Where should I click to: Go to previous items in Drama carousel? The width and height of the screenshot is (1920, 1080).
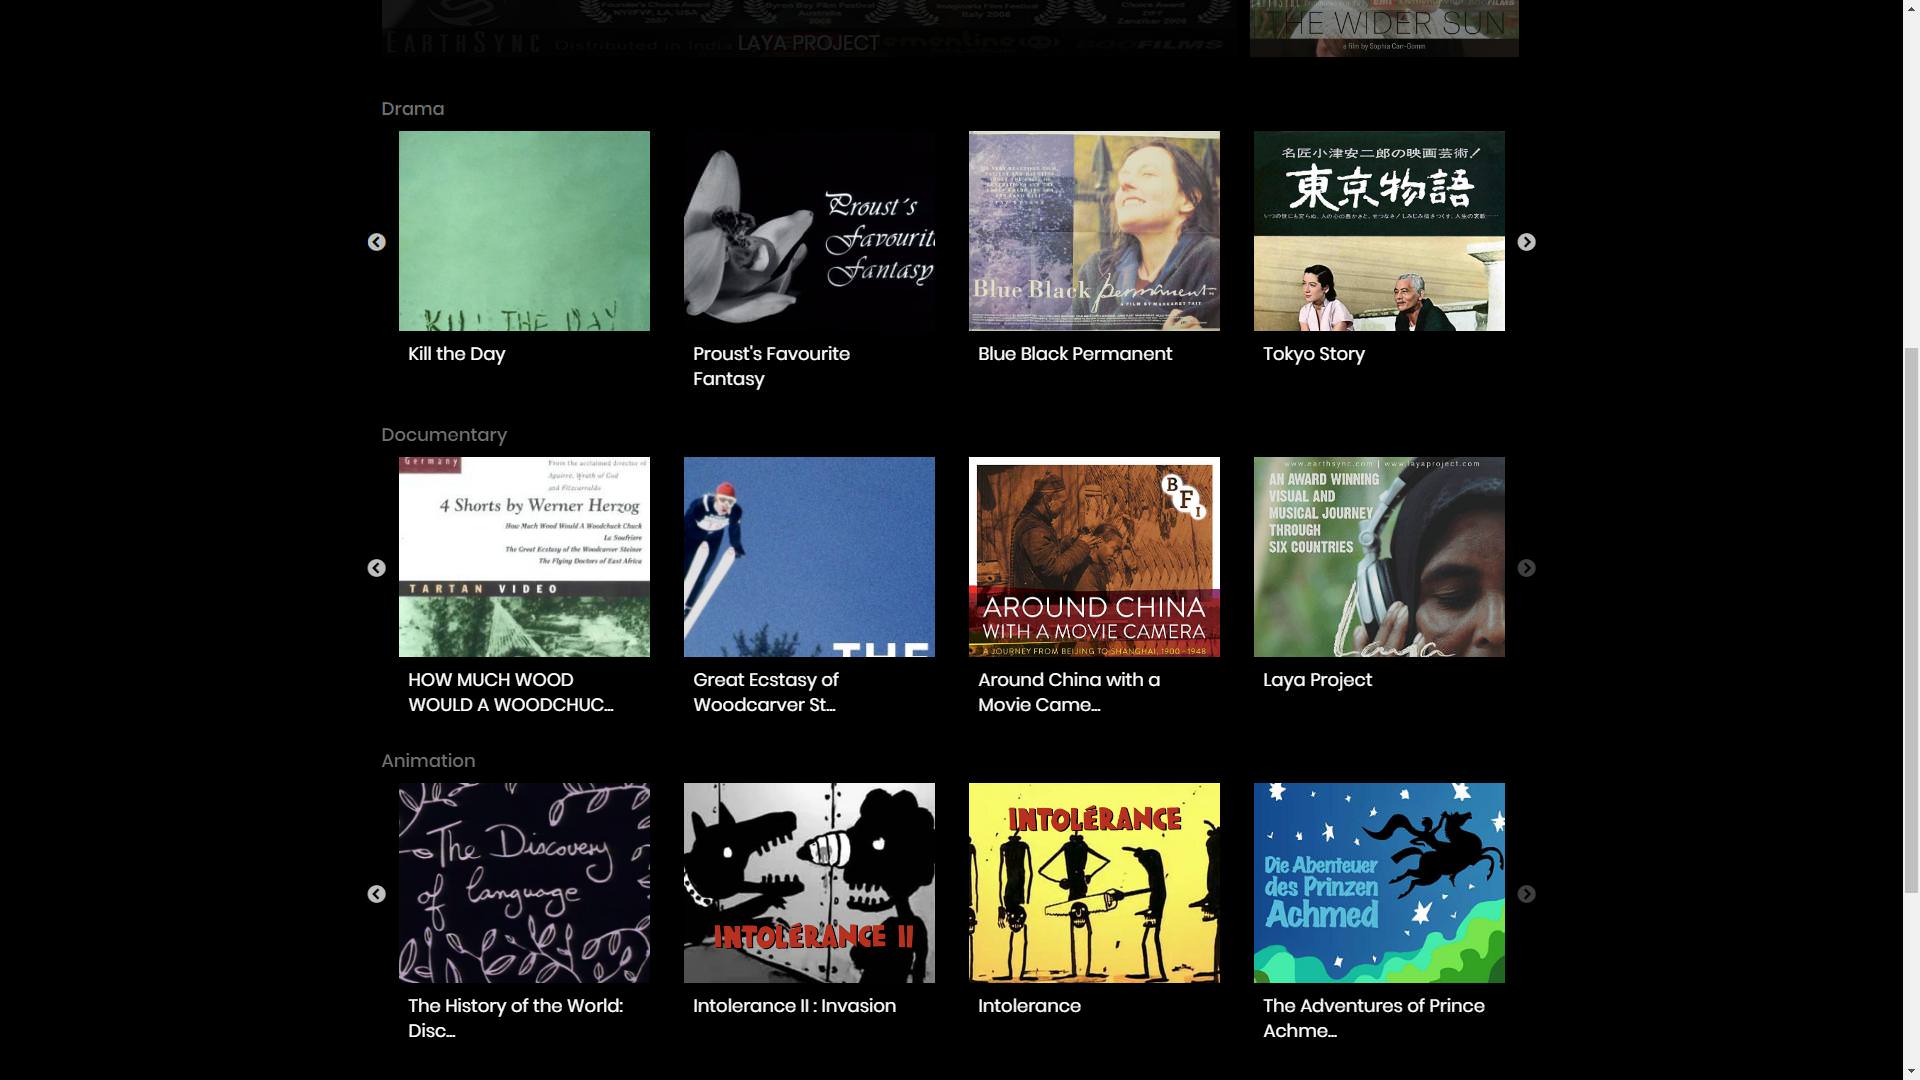tap(376, 242)
